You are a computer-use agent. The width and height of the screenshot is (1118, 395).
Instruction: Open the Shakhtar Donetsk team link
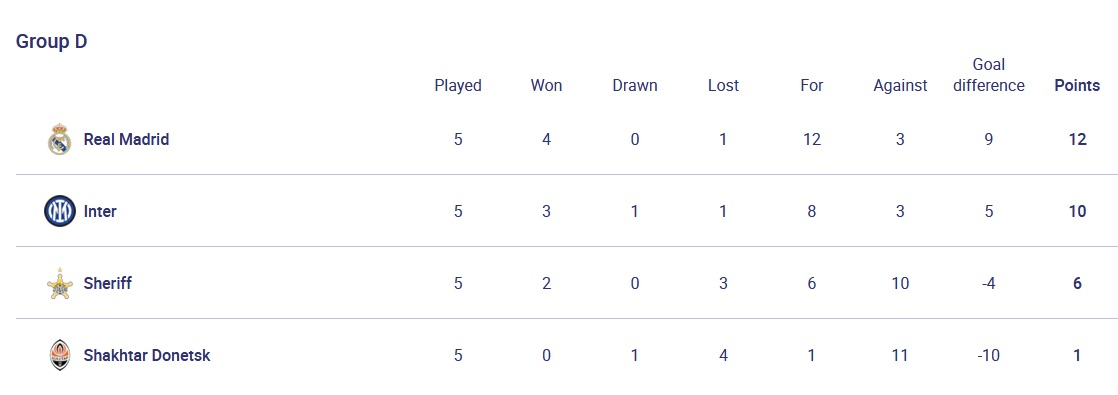click(x=147, y=355)
